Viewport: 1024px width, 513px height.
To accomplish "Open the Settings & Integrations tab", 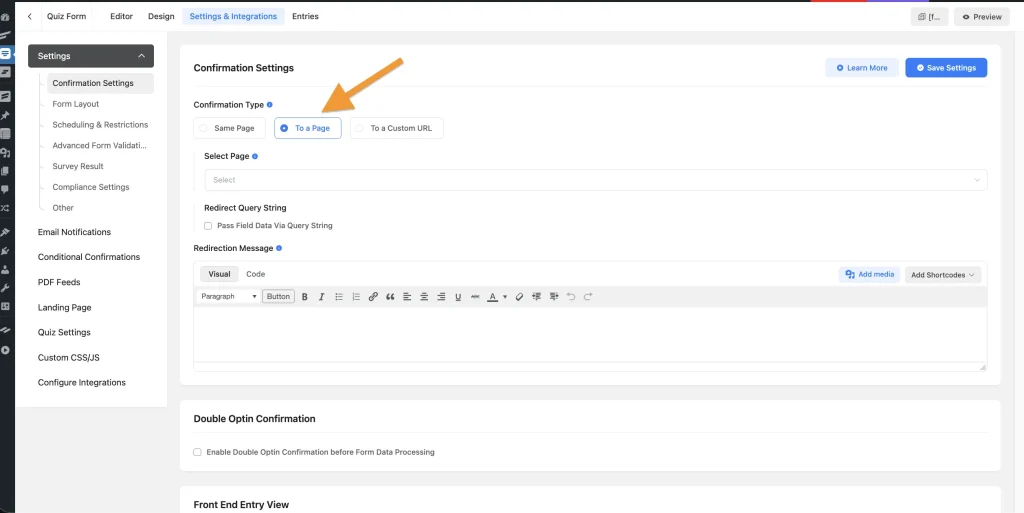I will click(233, 16).
